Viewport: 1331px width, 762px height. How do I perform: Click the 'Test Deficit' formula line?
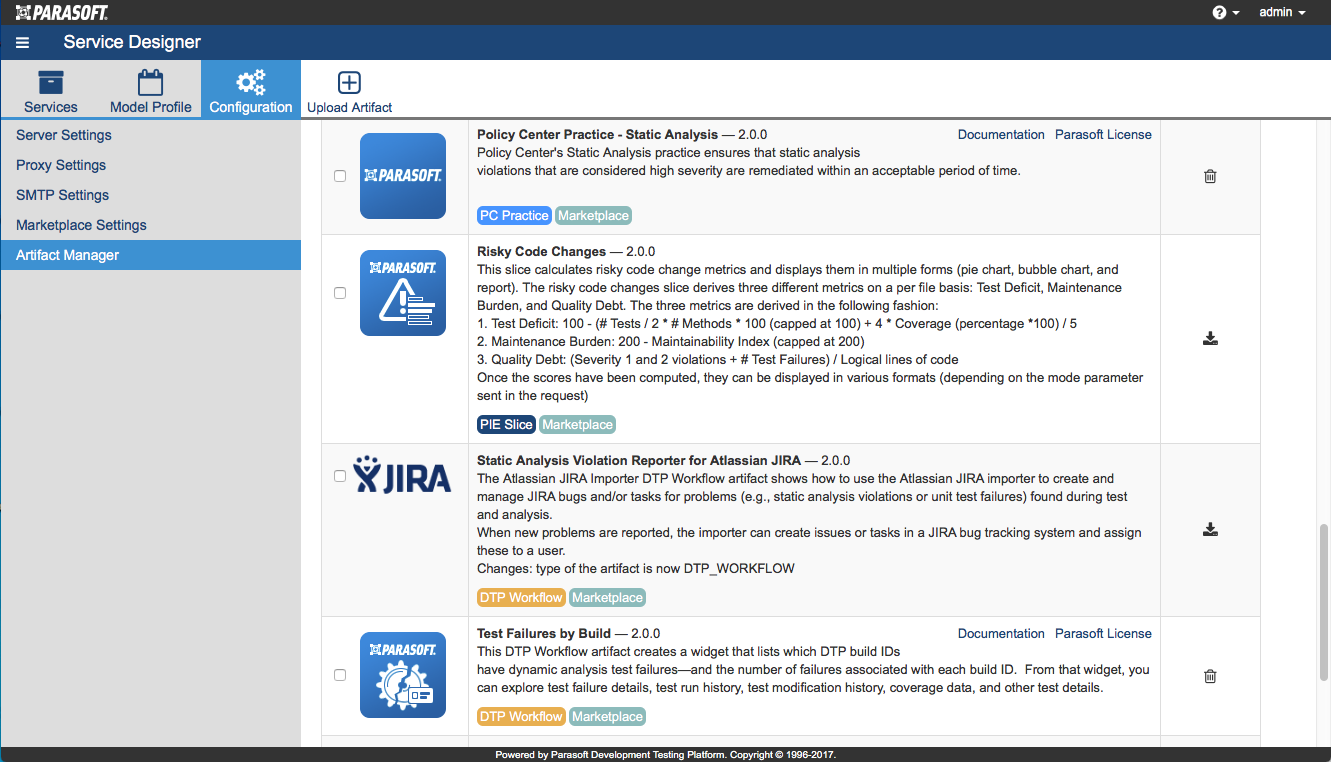tap(777, 323)
